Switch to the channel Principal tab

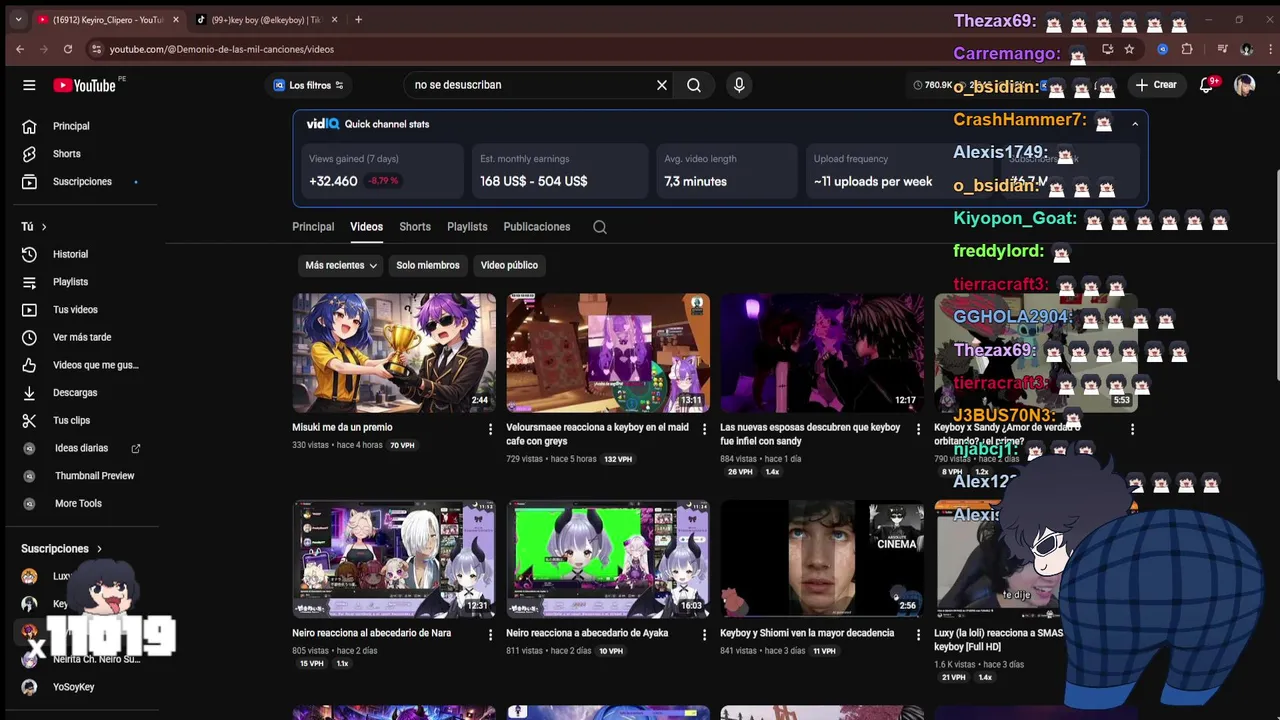coord(313,227)
